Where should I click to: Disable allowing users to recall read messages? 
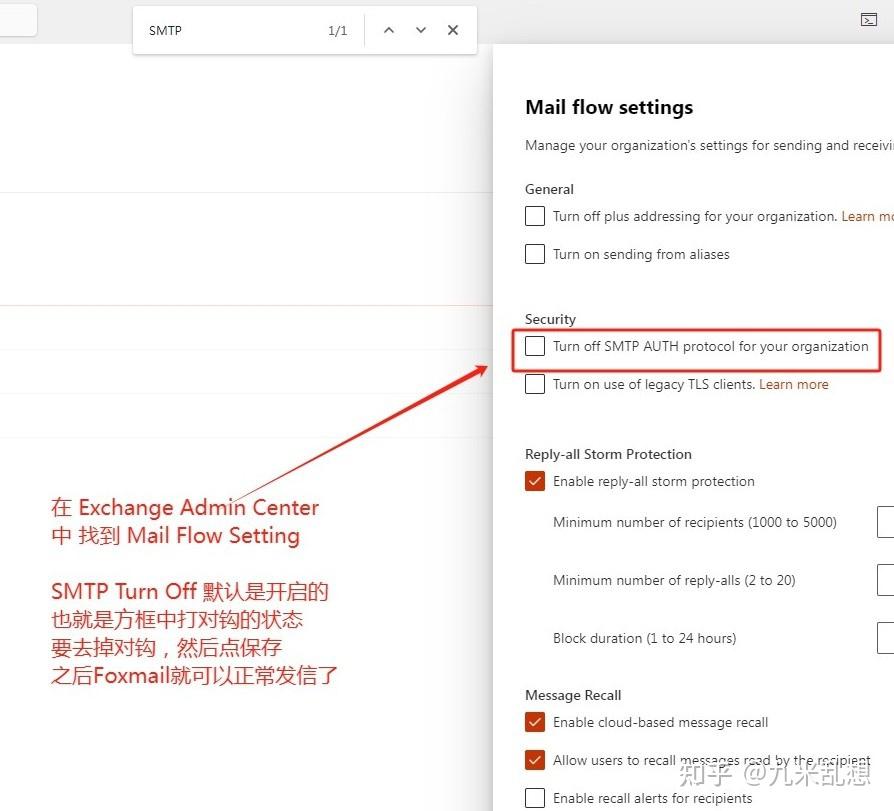tap(534, 759)
